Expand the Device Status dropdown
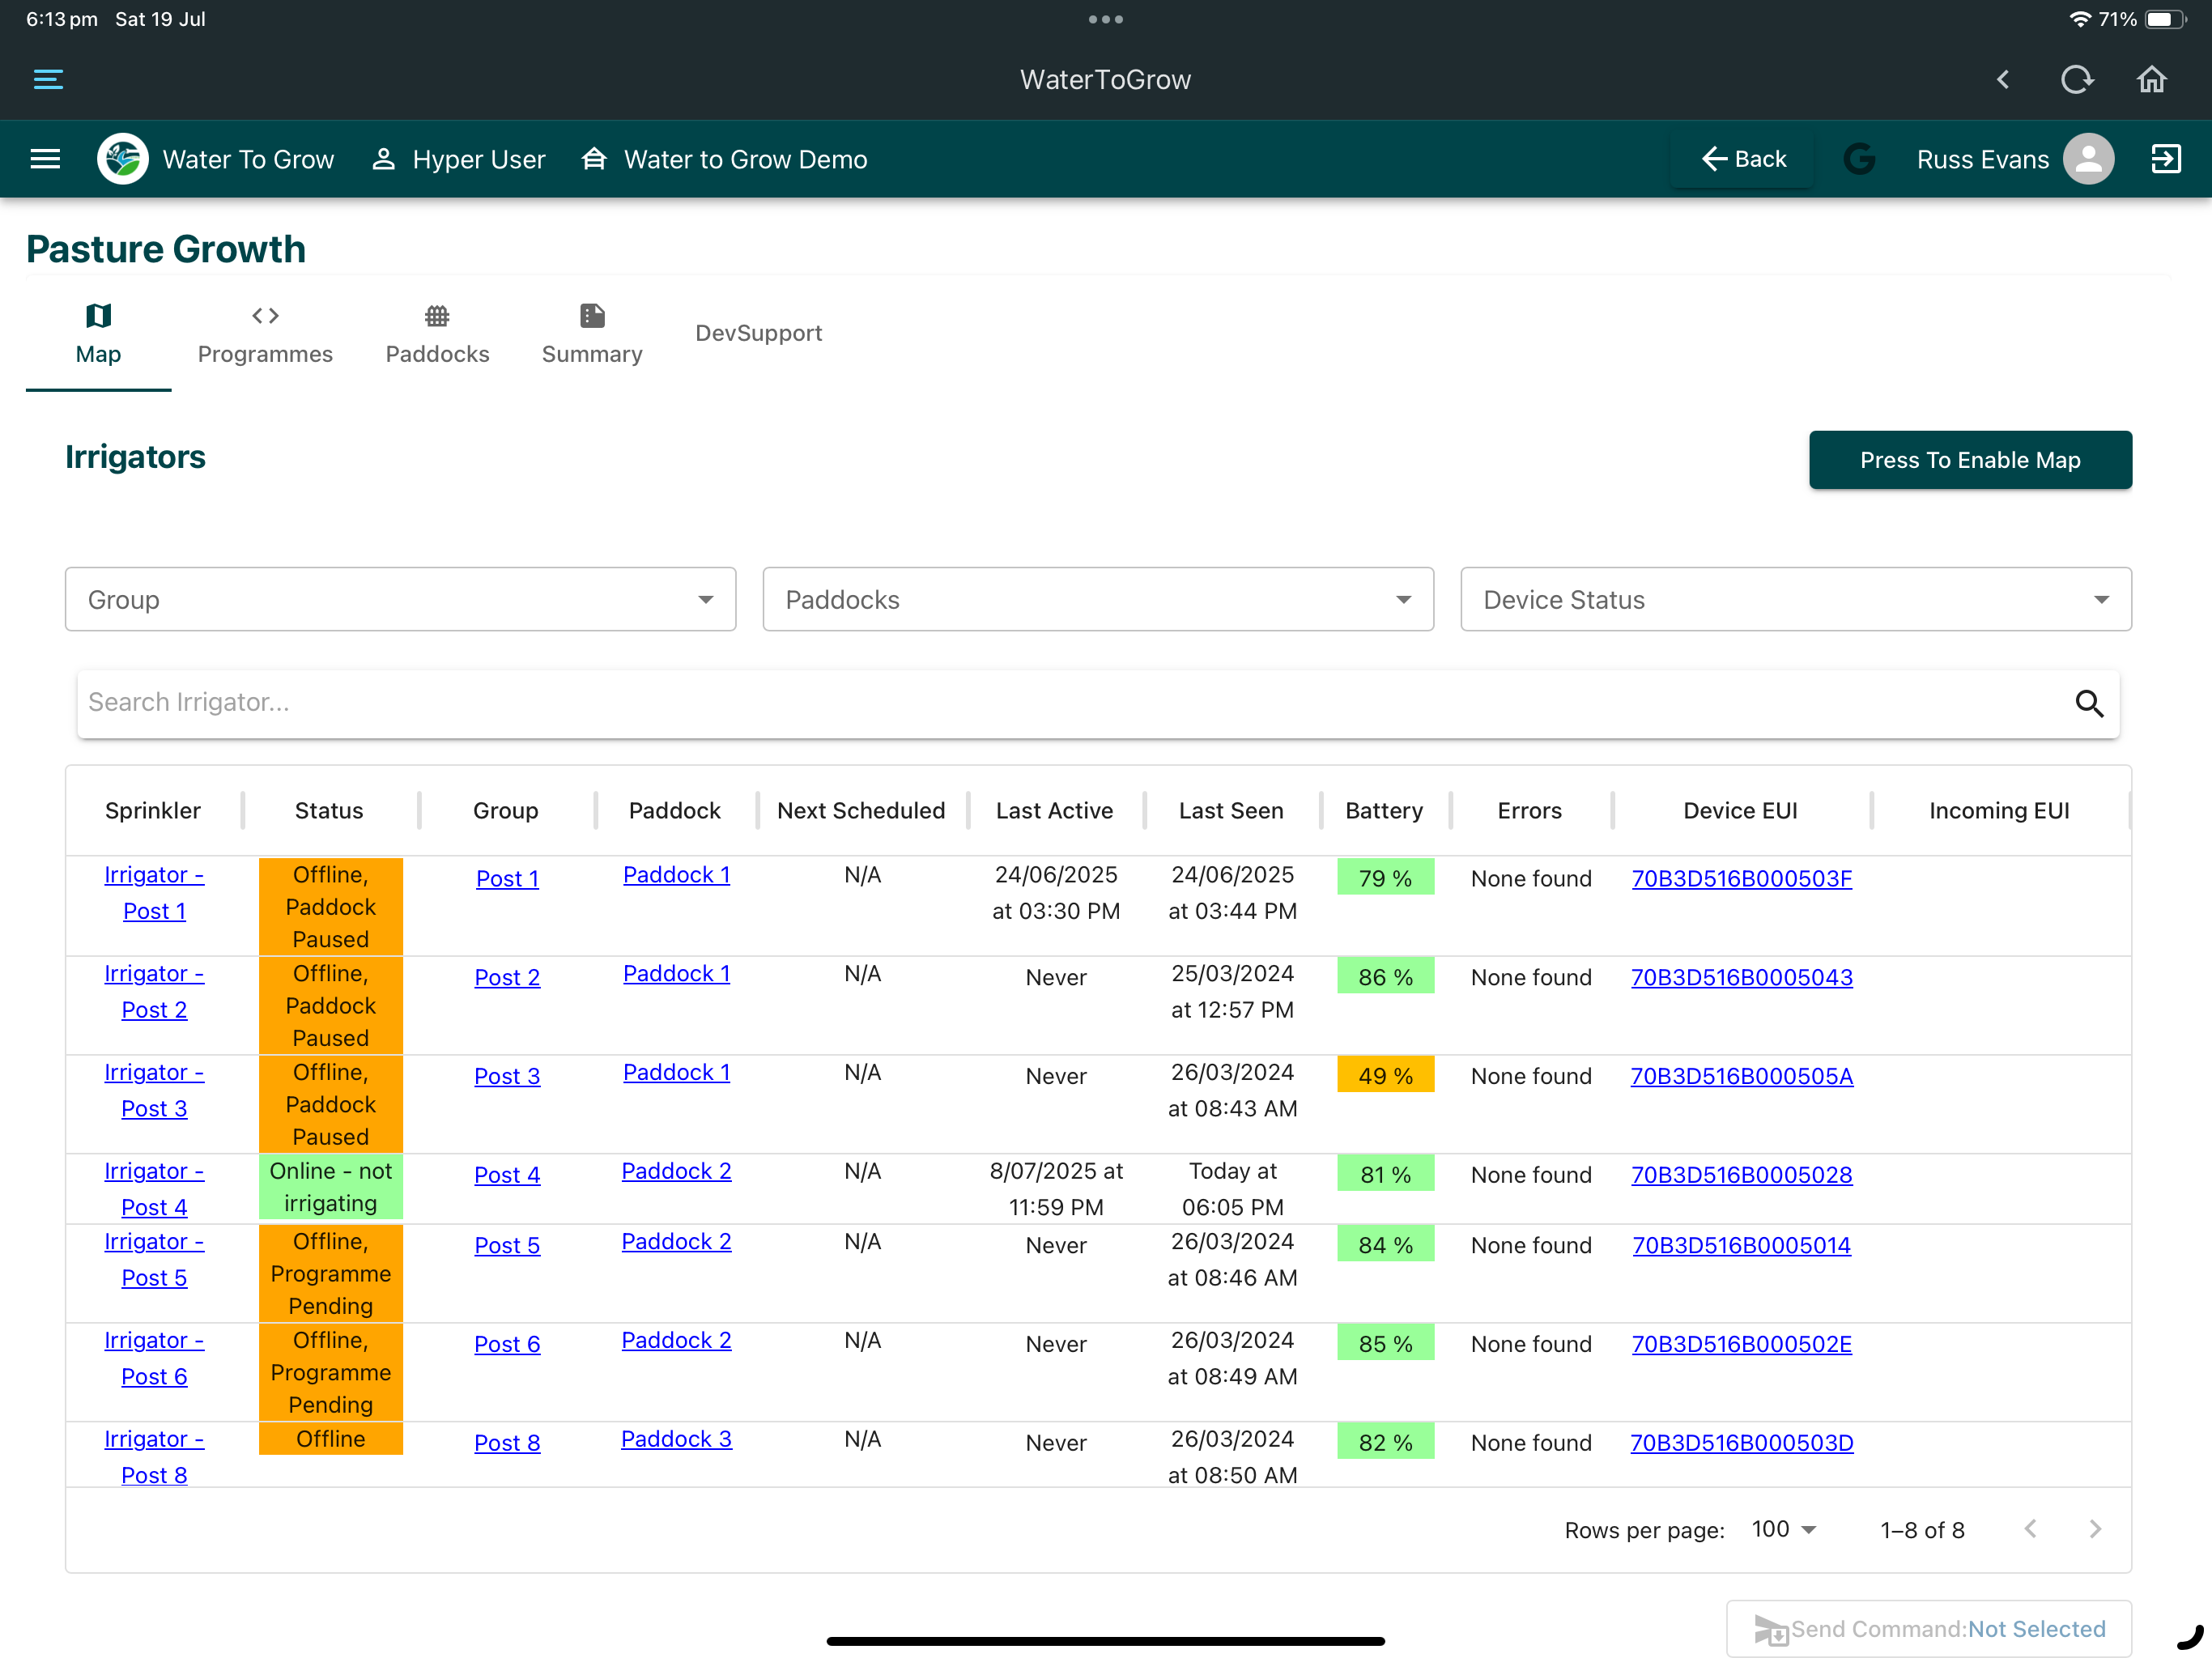Image resolution: width=2212 pixels, height=1658 pixels. point(1795,599)
